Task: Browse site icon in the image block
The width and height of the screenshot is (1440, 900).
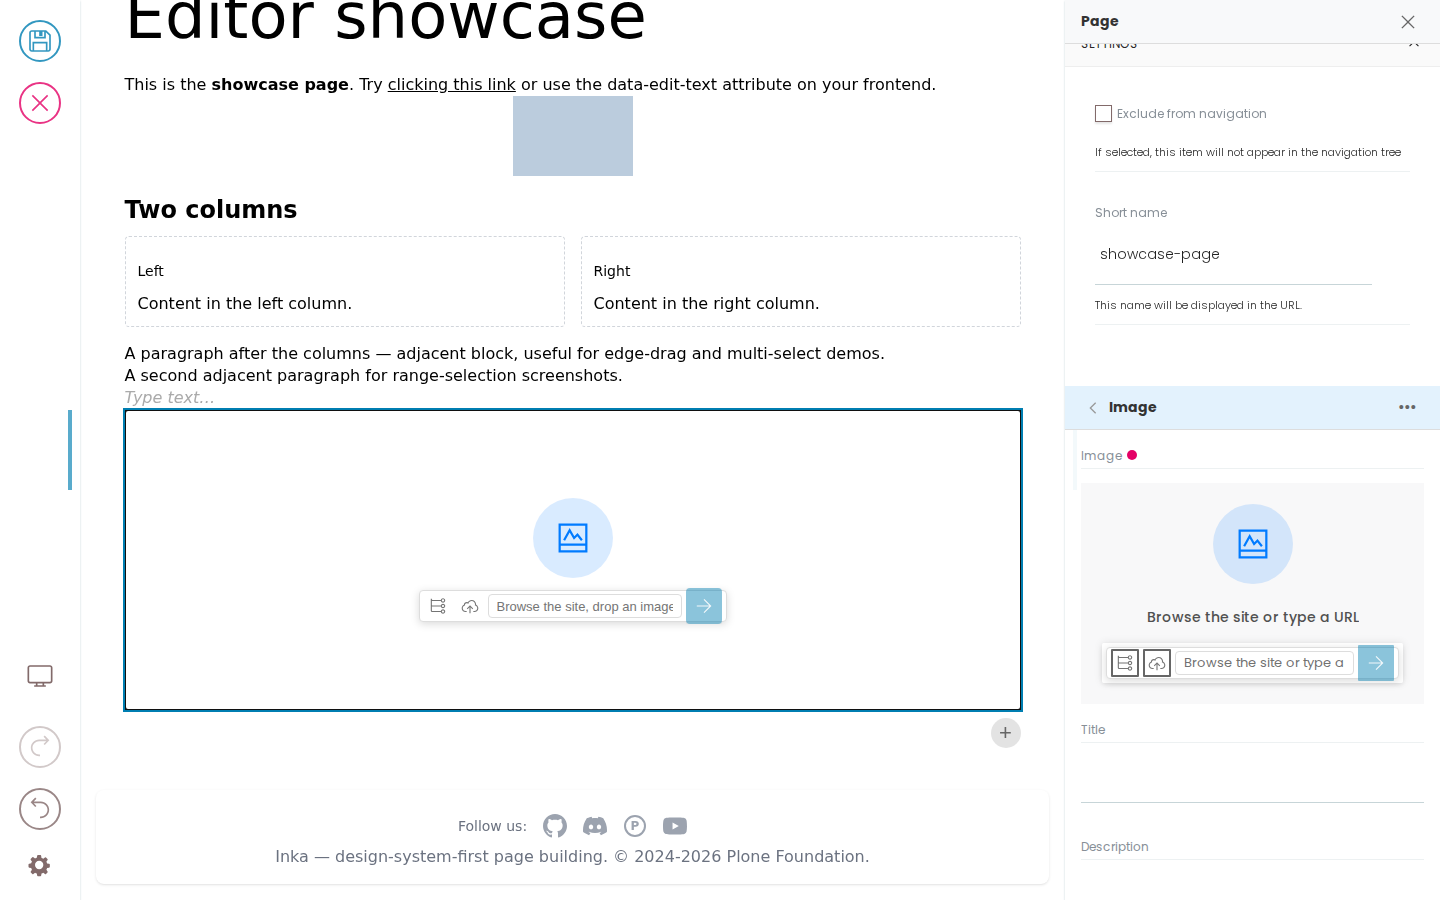Action: pyautogui.click(x=438, y=606)
